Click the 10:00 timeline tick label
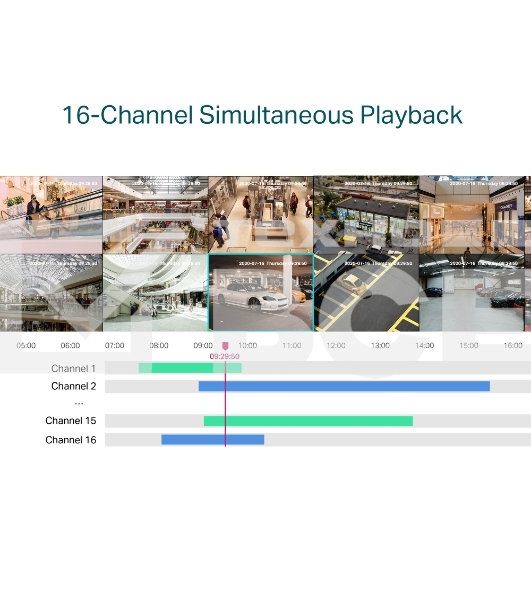 coord(248,346)
